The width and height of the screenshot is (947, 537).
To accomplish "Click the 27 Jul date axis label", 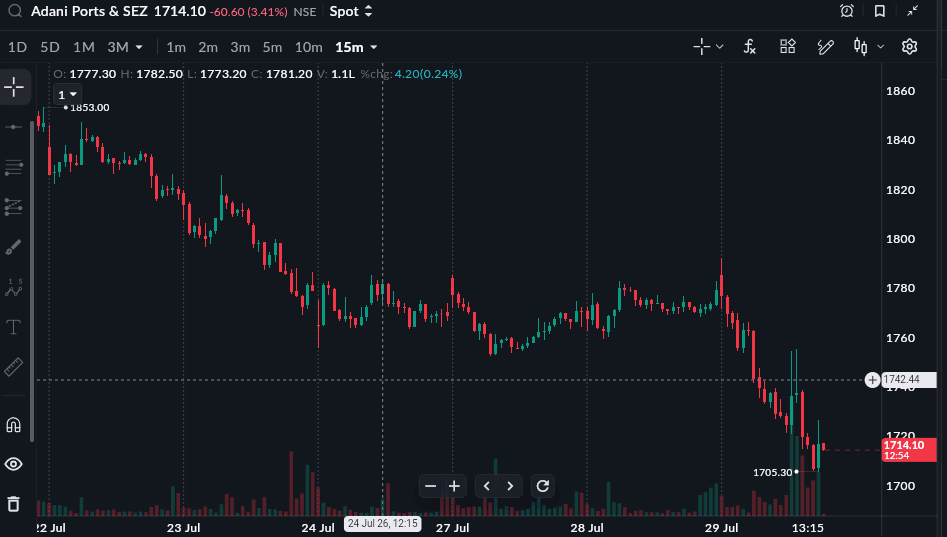I will (x=452, y=528).
